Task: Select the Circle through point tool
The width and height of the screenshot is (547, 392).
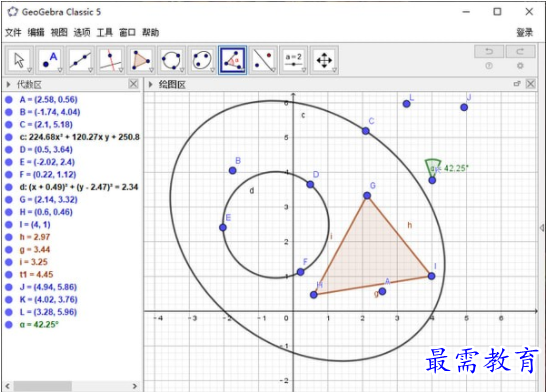Action: [x=171, y=60]
